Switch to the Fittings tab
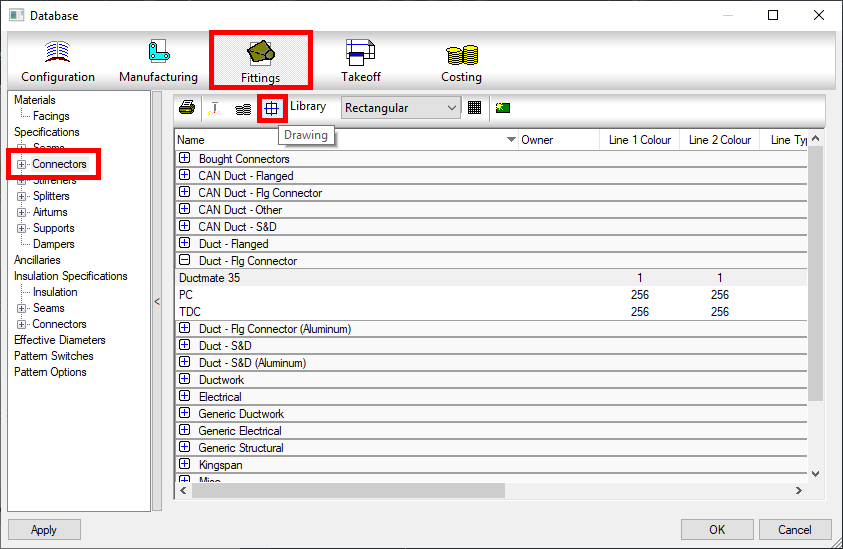 coord(260,62)
